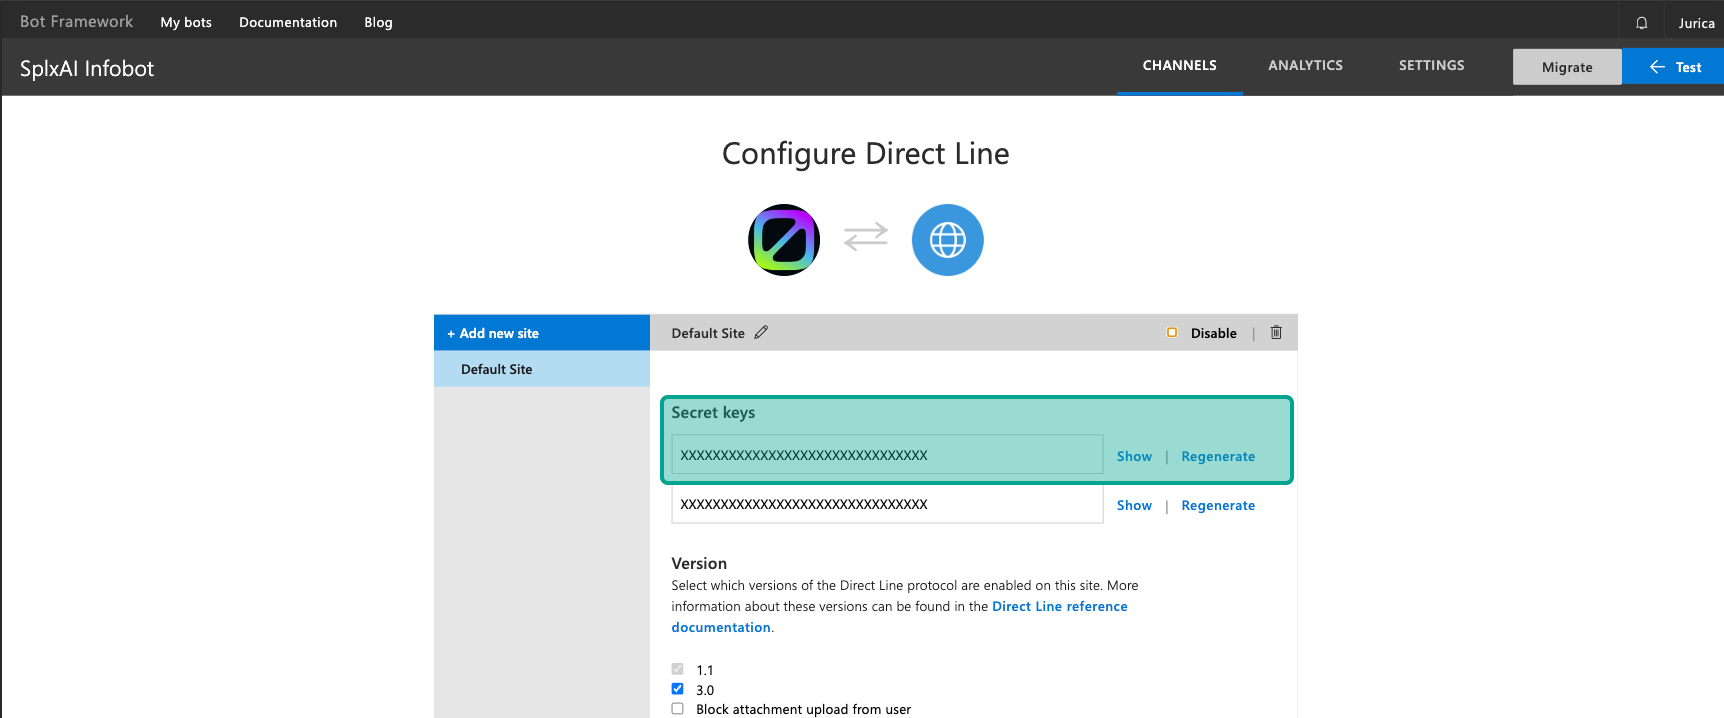Image resolution: width=1724 pixels, height=718 pixels.
Task: Enable Block attachment upload from user
Action: tap(678, 709)
